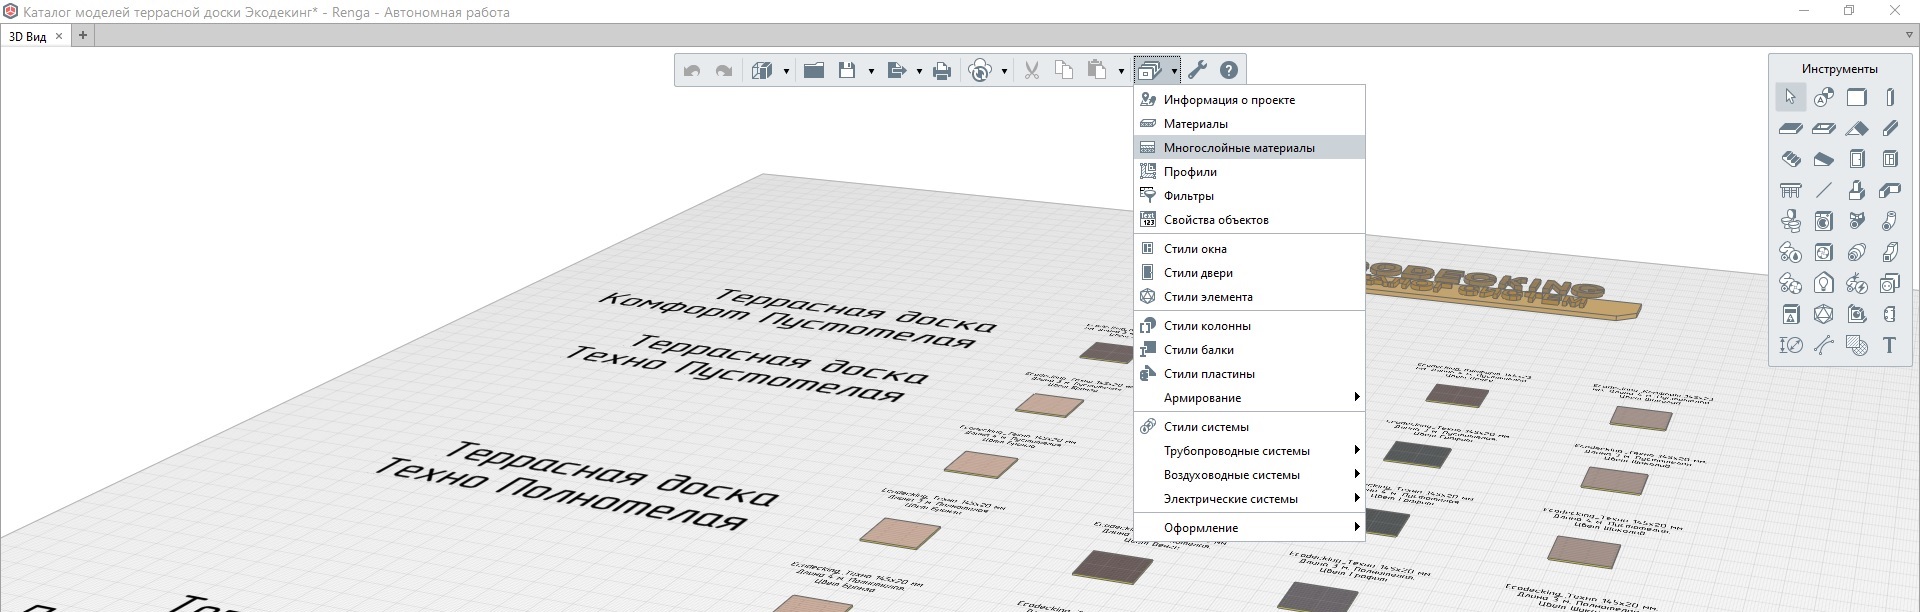Select the Column tool in Инструменты
Viewport: 1924px width, 612px height.
coord(1889,97)
